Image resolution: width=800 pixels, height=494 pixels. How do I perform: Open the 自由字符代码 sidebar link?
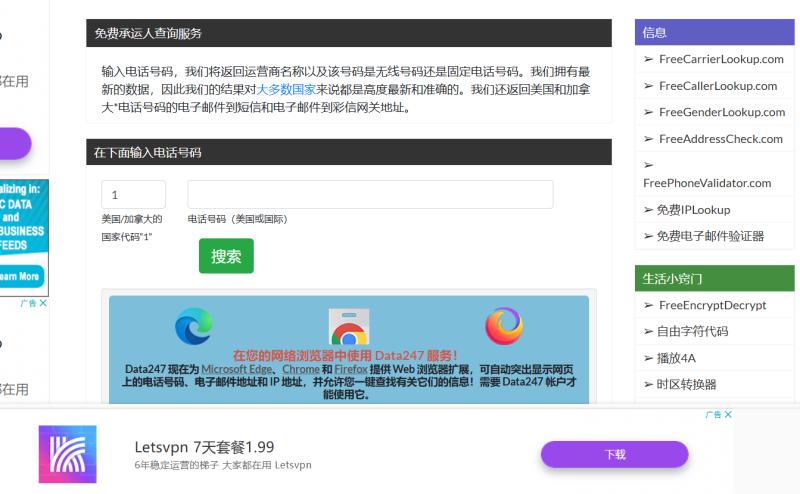coord(692,332)
